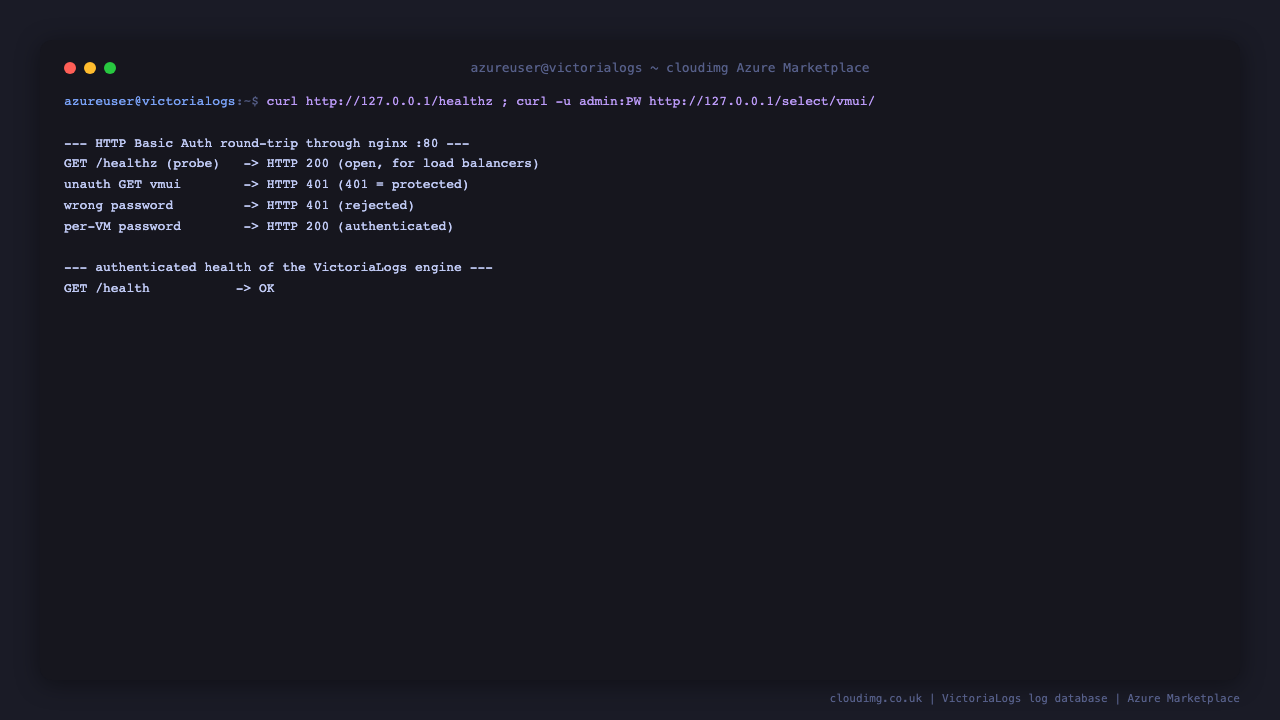Viewport: 1280px width, 720px height.
Task: Click the terminal title azureuser@victorialogs
Action: pos(670,68)
